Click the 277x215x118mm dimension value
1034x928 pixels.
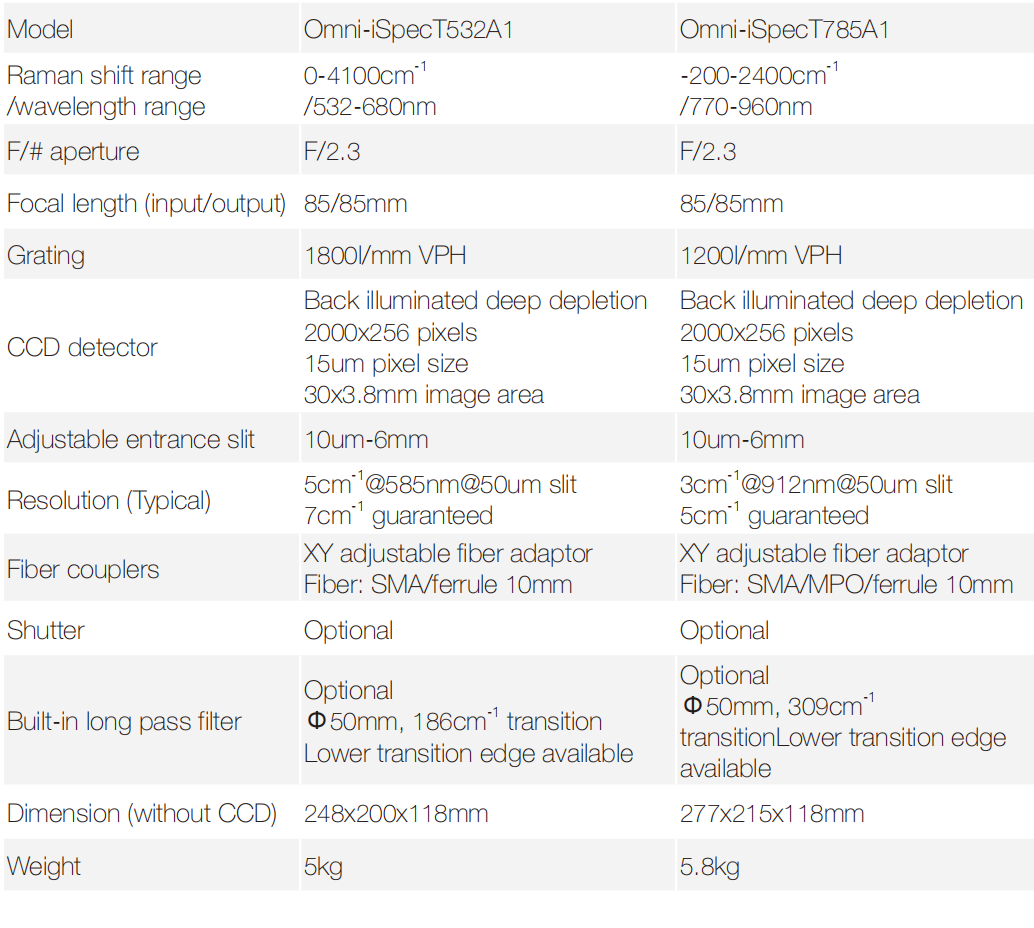(x=772, y=814)
